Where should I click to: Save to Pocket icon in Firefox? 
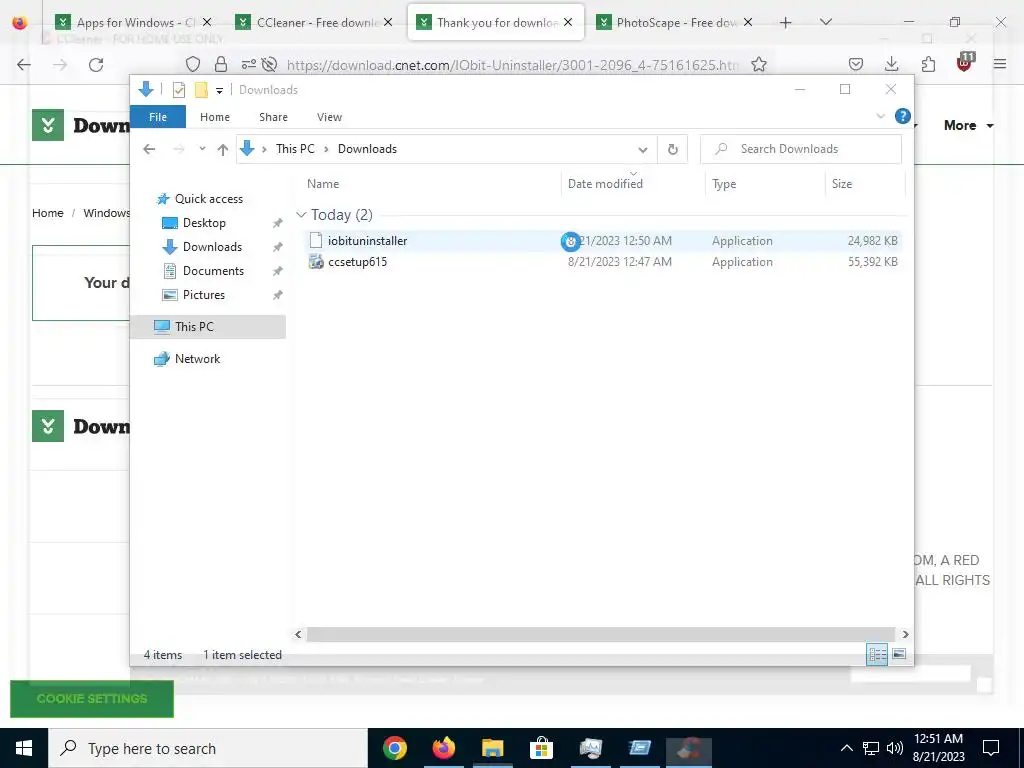(856, 65)
